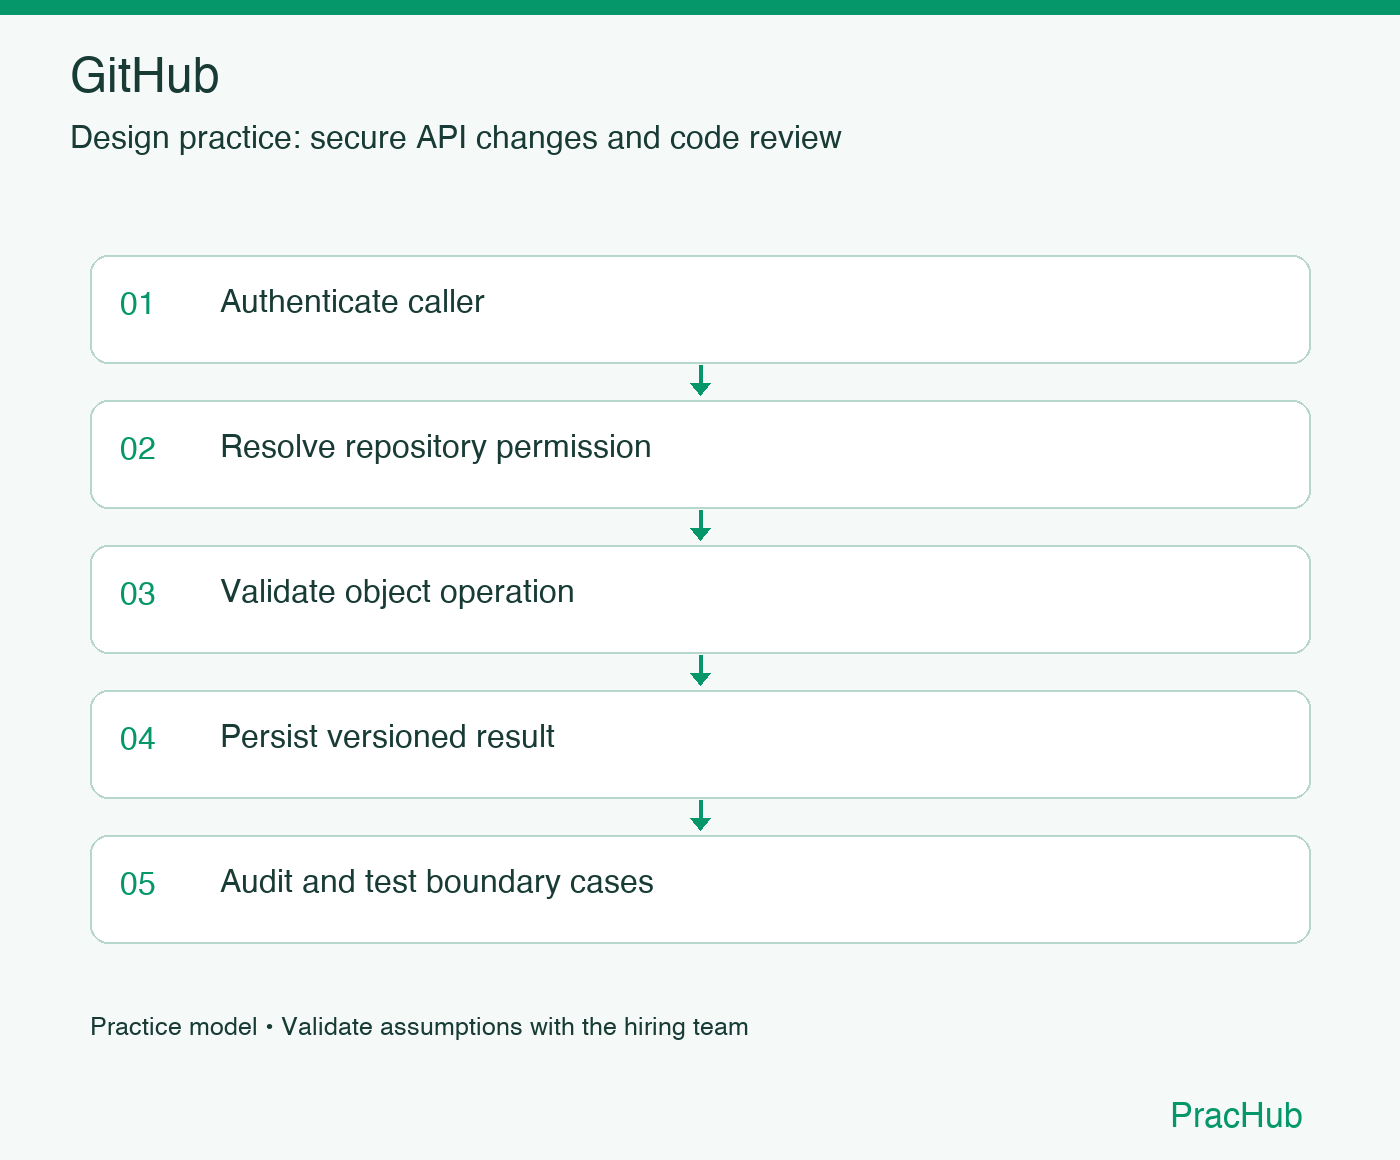Viewport: 1400px width, 1160px height.
Task: Click the PracHub brand label
Action: (1236, 1116)
